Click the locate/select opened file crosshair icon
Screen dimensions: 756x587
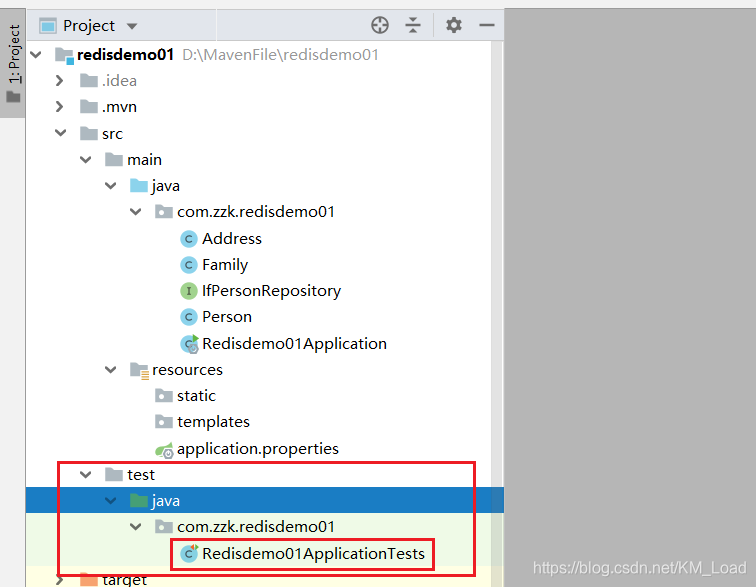click(380, 25)
